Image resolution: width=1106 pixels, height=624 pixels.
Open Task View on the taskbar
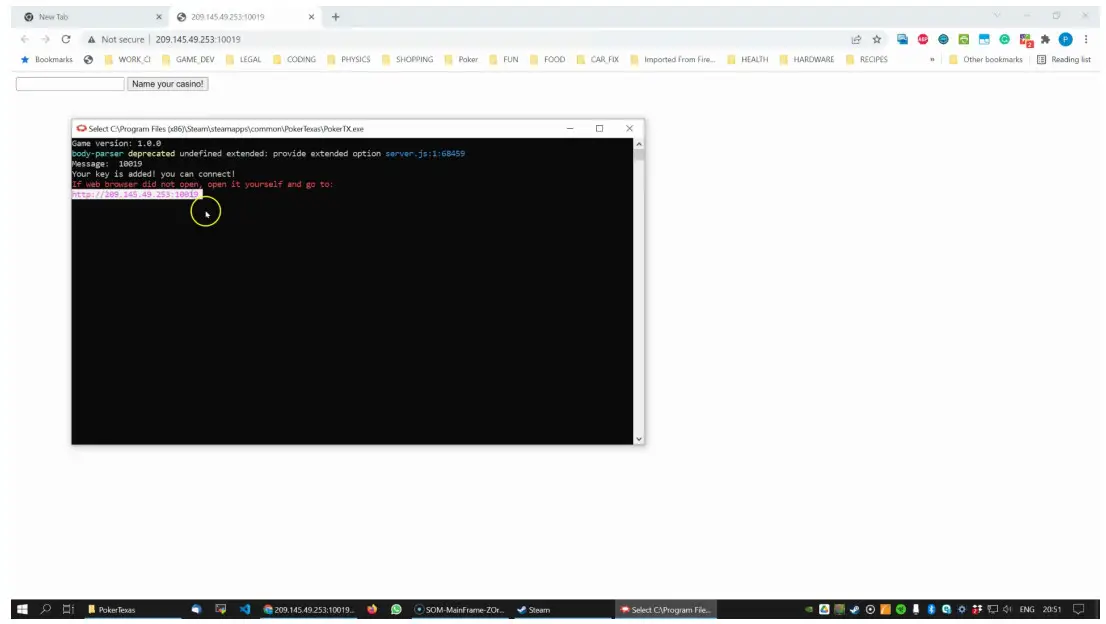[x=68, y=609]
